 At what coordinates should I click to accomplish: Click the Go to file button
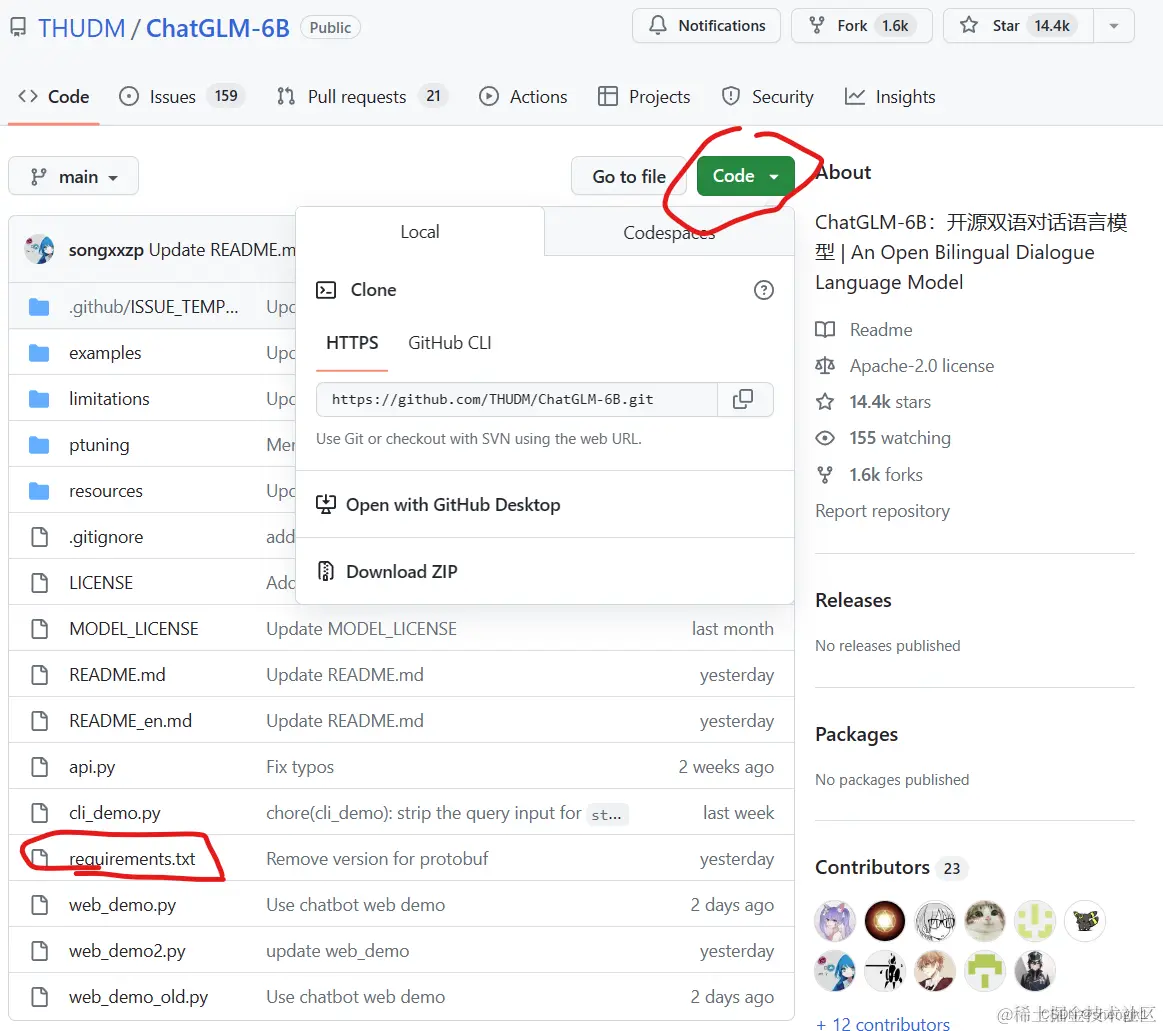(x=629, y=177)
